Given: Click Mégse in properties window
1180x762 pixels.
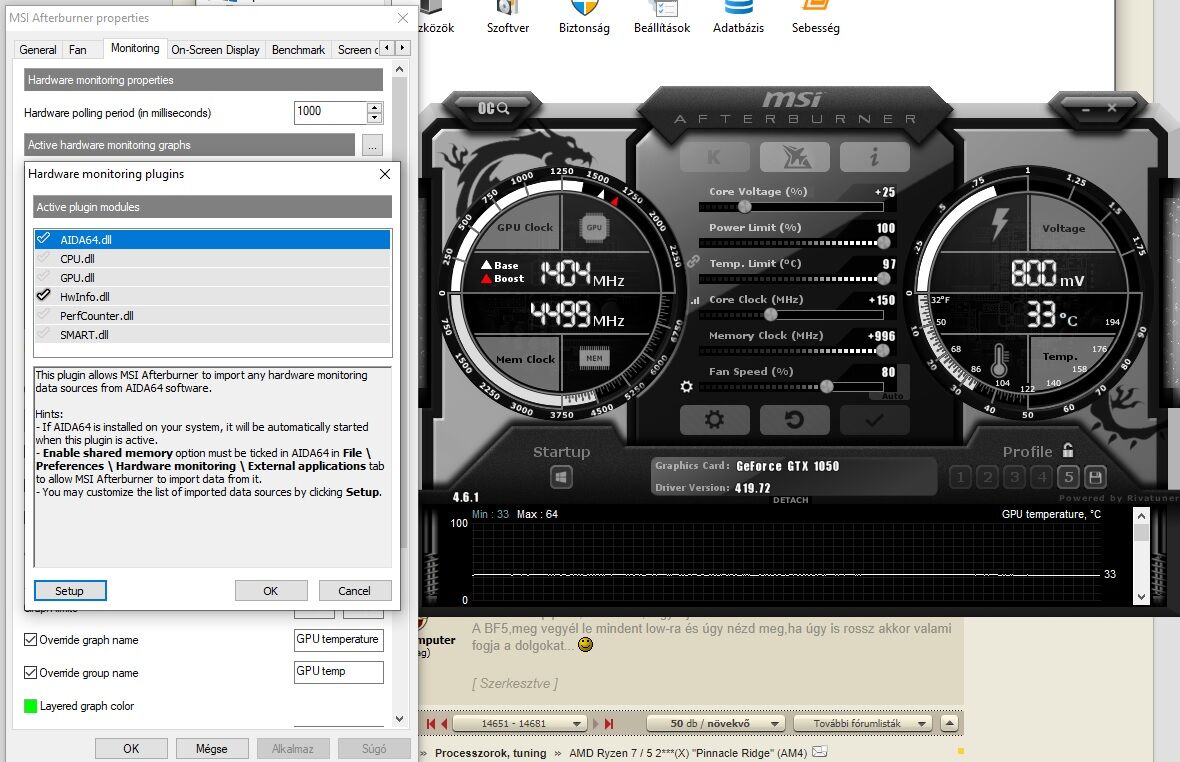Looking at the screenshot, I should pyautogui.click(x=211, y=748).
